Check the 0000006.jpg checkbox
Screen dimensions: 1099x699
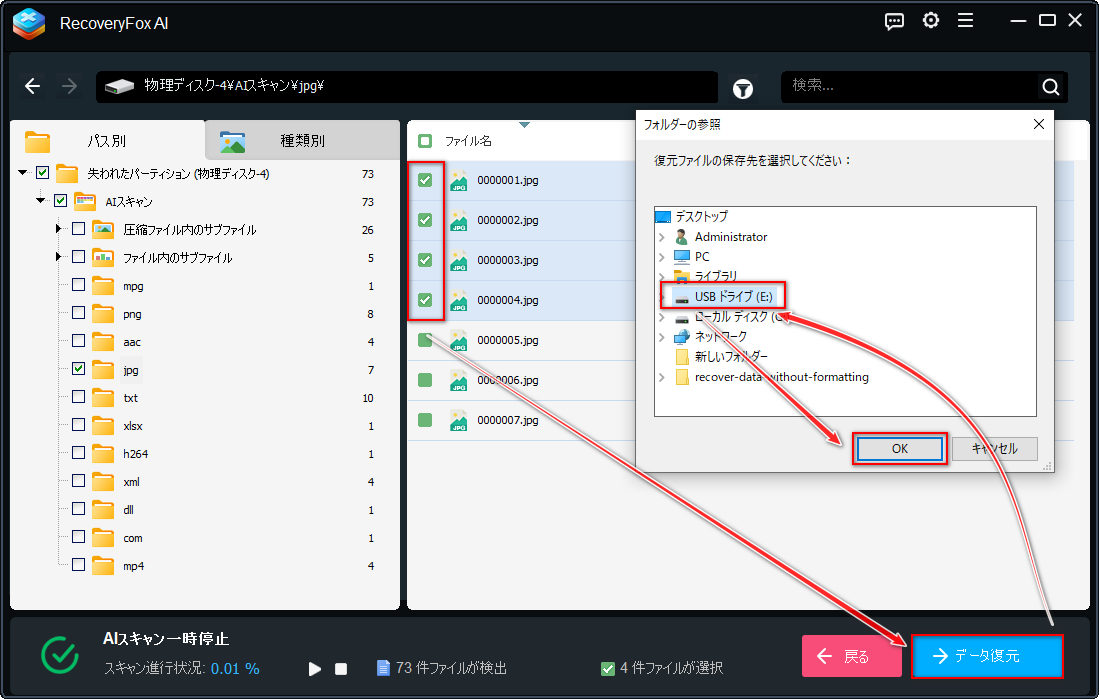[x=425, y=380]
